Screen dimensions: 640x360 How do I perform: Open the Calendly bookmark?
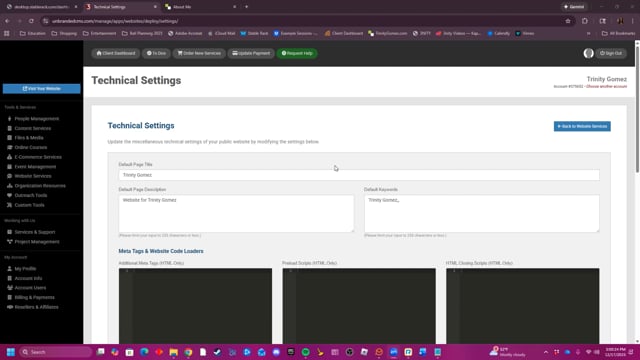pos(498,33)
